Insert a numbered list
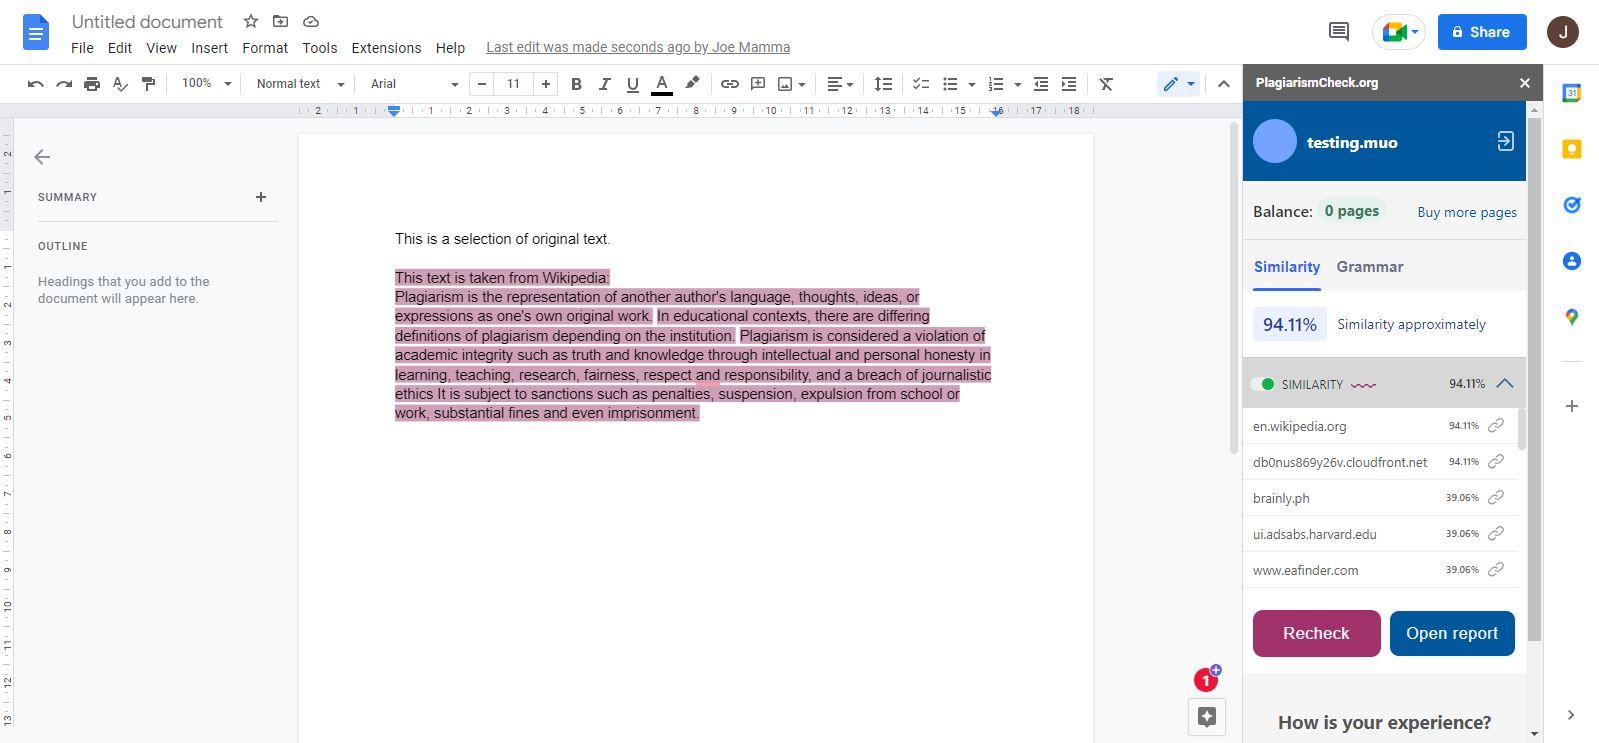Screen dimensions: 1599x743 pyautogui.click(x=995, y=84)
